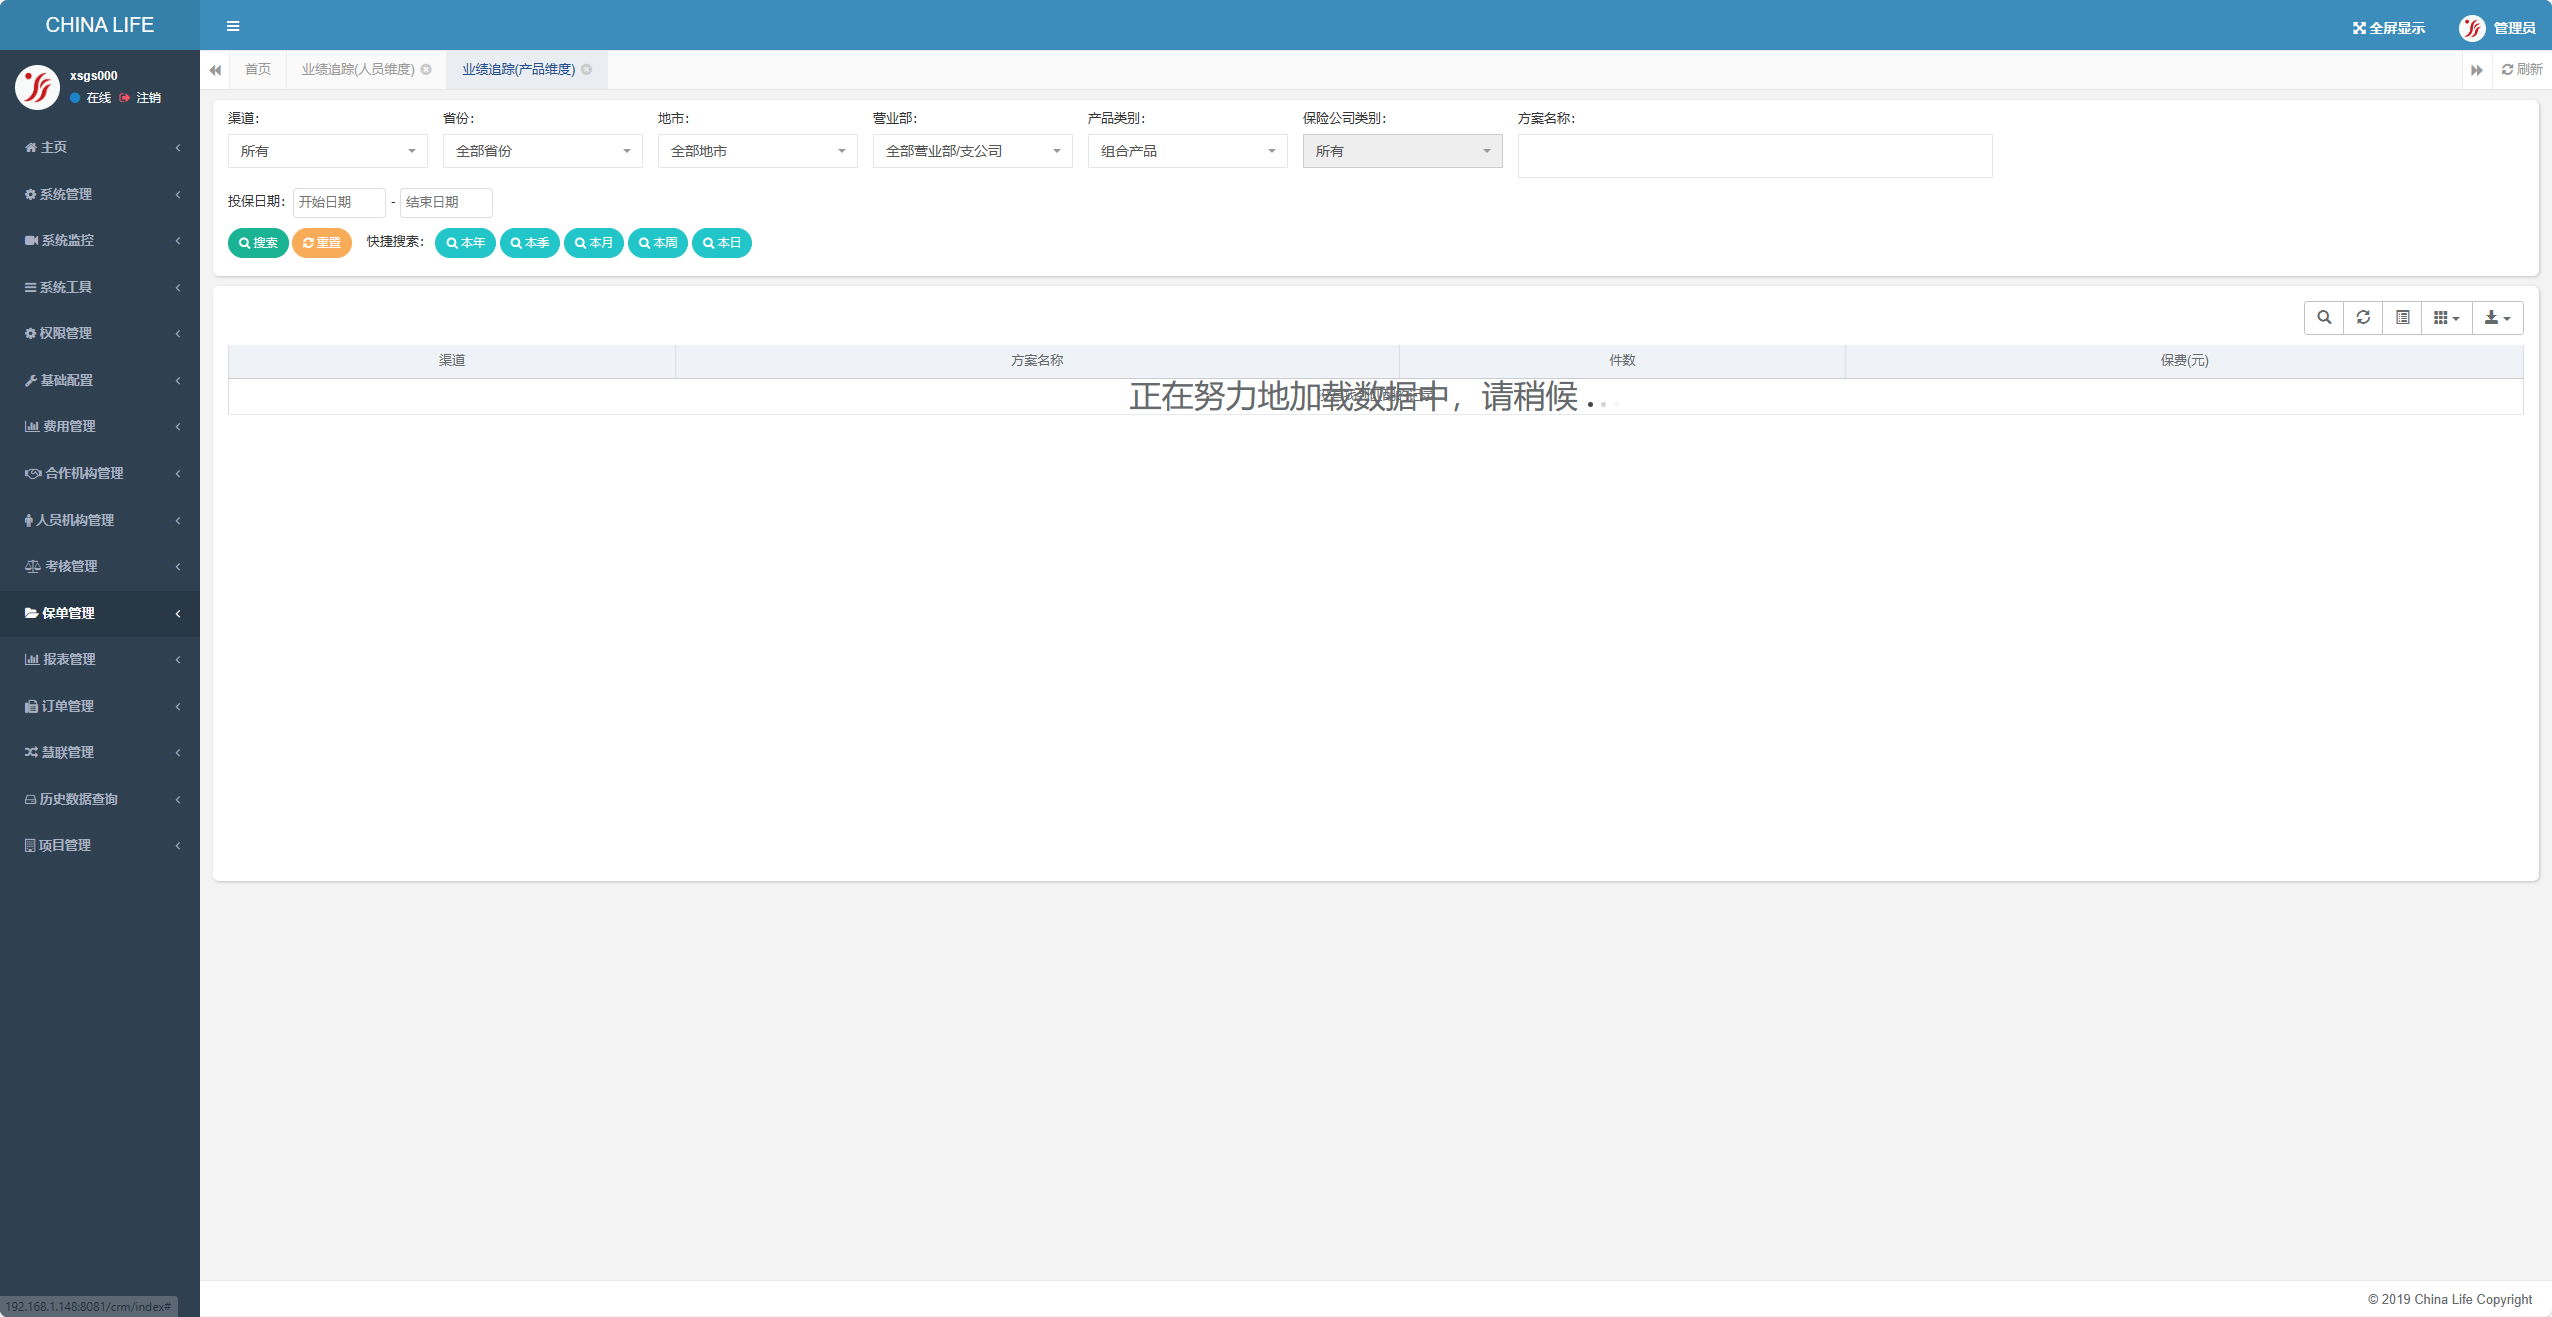The height and width of the screenshot is (1317, 2552).
Task: Open the 省份 dropdown
Action: (543, 151)
